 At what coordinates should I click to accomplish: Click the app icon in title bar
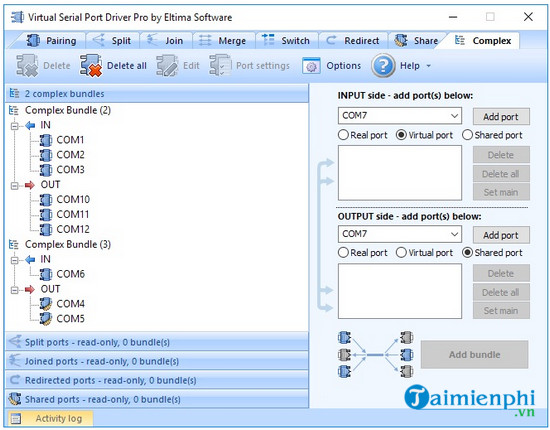[17, 17]
